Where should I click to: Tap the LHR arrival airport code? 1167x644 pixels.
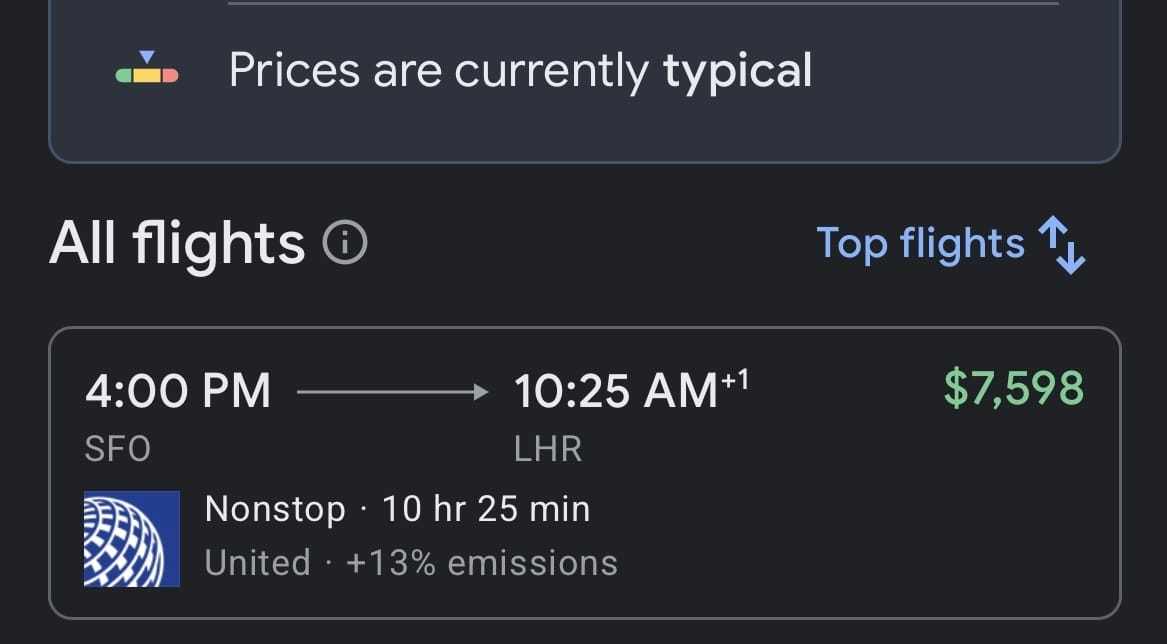pos(548,450)
